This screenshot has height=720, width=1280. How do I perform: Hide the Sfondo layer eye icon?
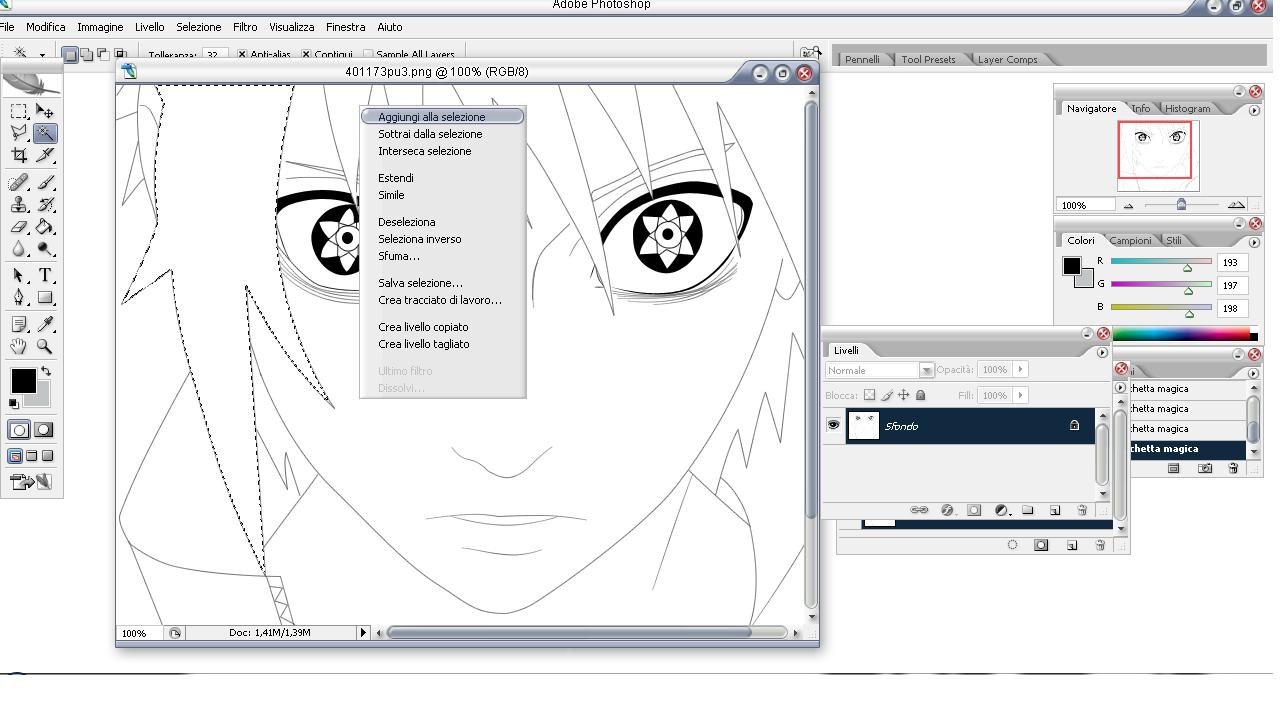coord(833,425)
